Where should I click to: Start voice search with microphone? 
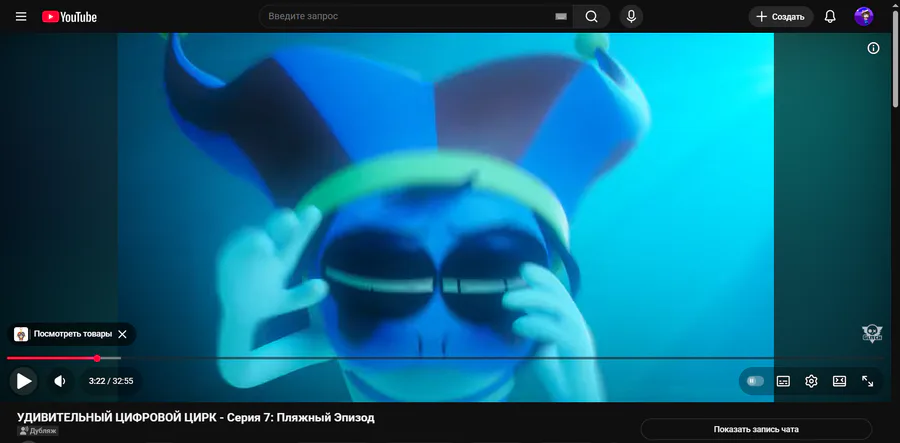pyautogui.click(x=631, y=17)
